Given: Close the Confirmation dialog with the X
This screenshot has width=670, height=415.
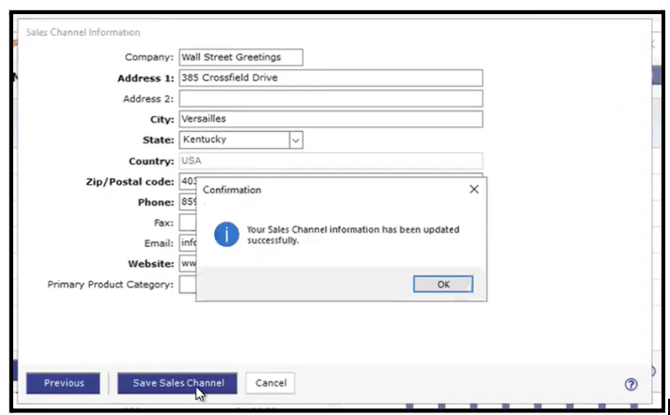Looking at the screenshot, I should (x=474, y=189).
